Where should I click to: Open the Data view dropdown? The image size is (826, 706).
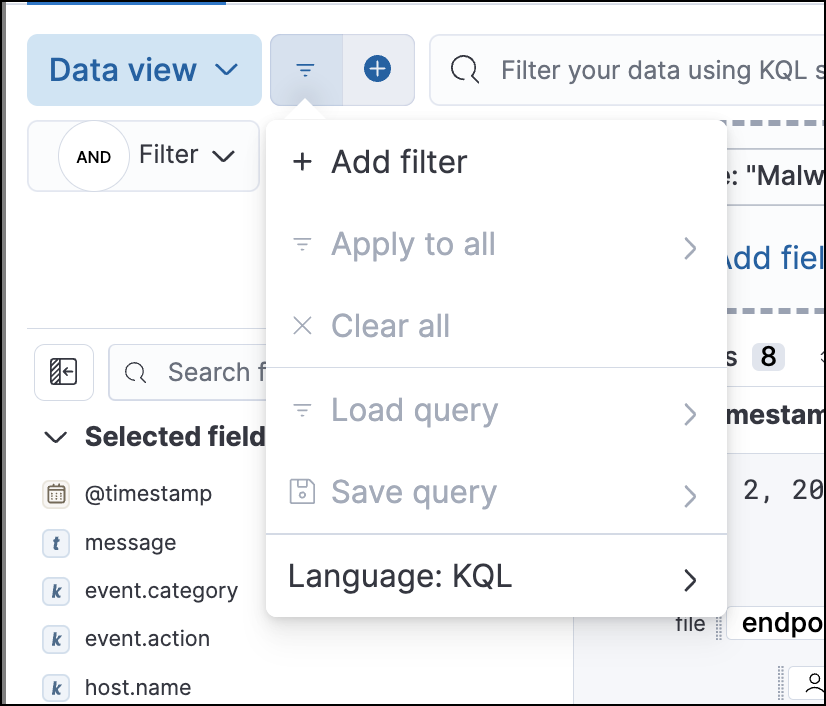(143, 70)
